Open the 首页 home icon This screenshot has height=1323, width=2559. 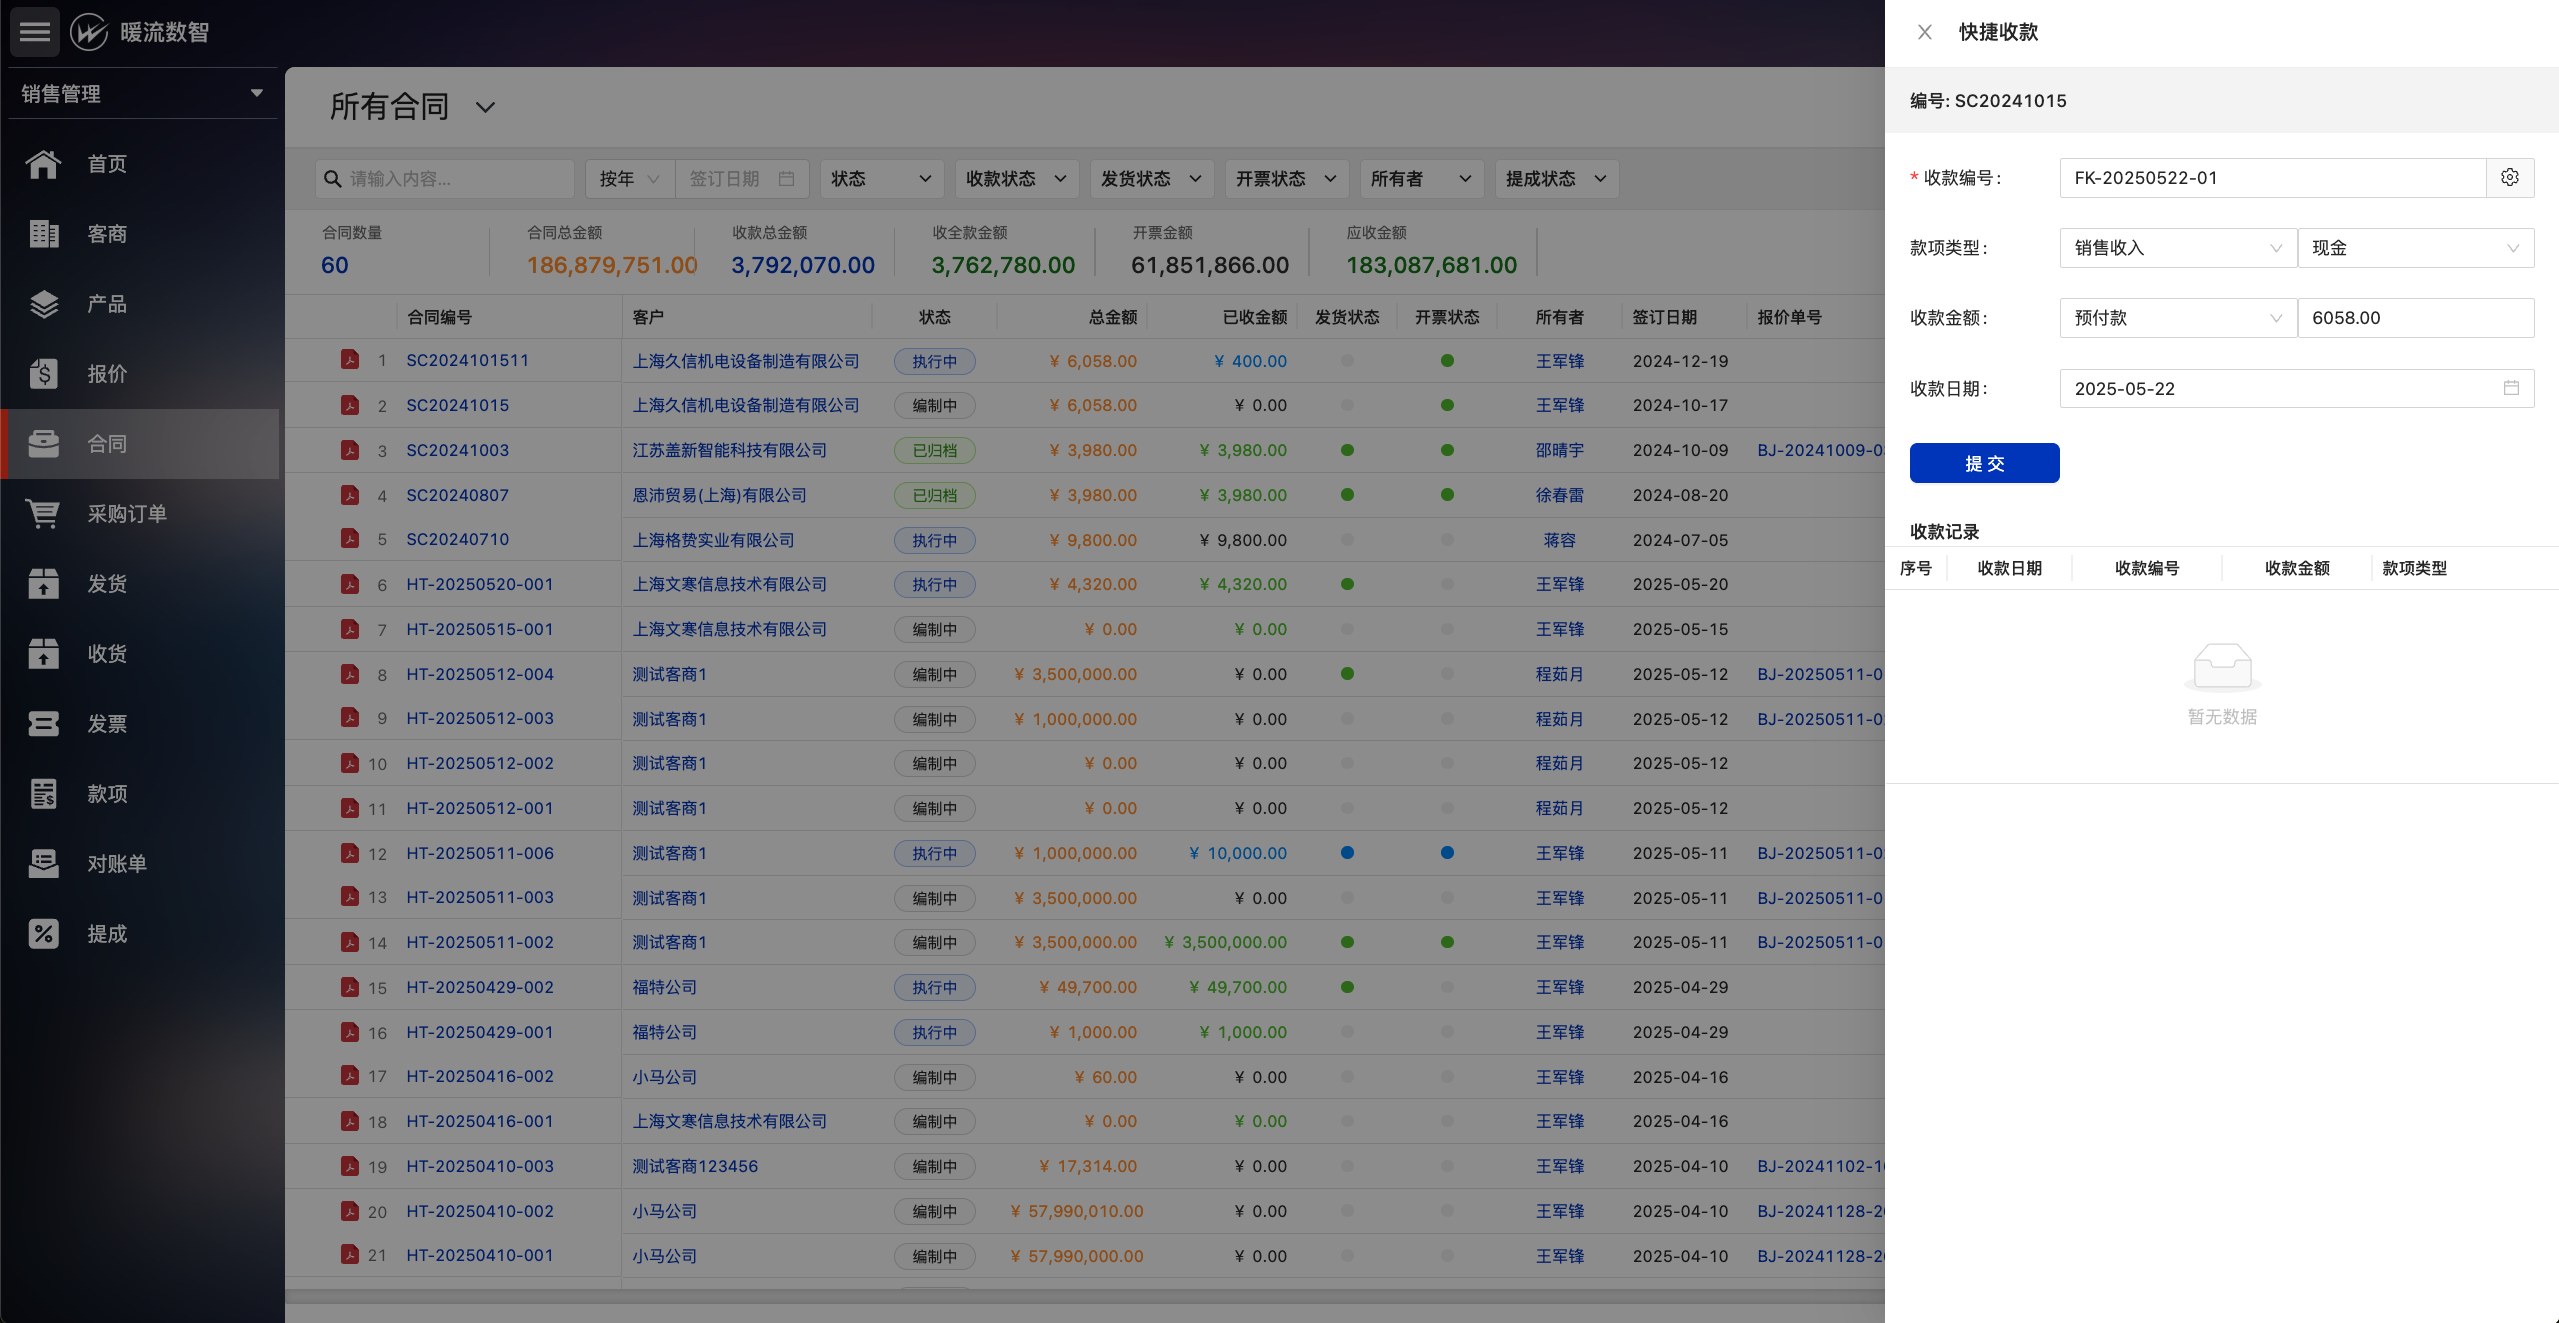(x=43, y=164)
